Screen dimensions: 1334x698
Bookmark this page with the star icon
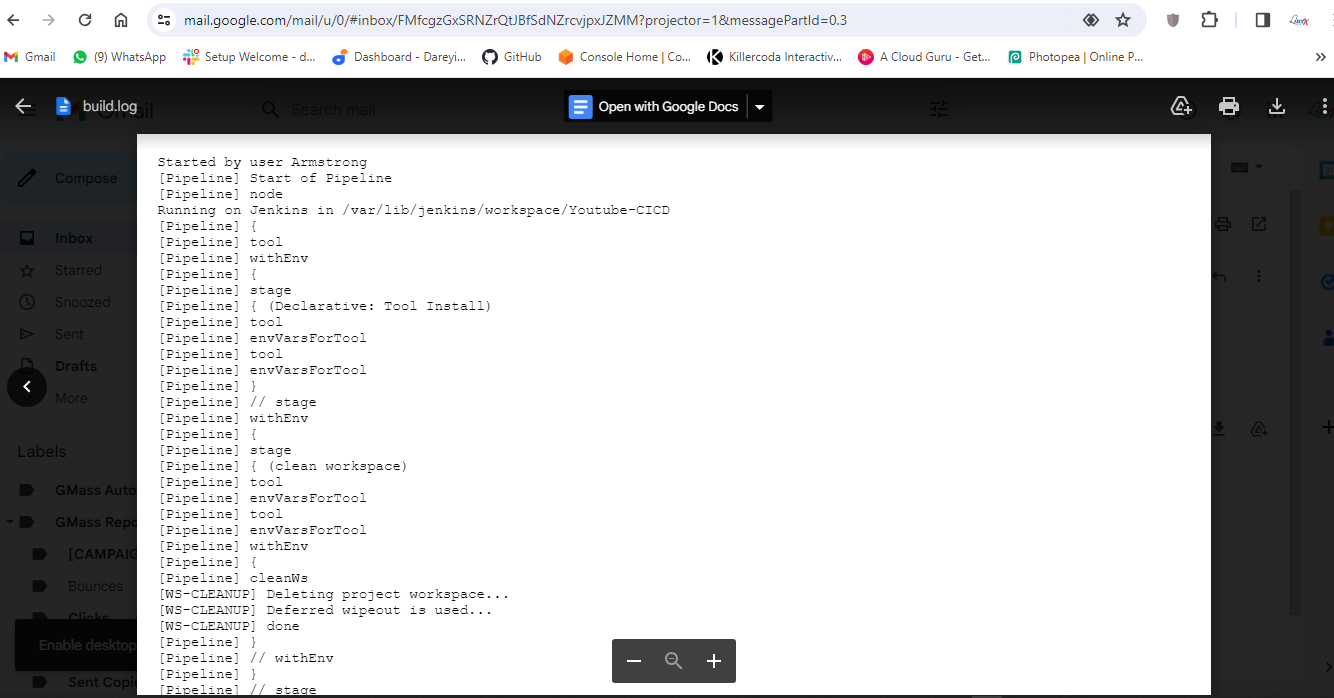coord(1123,20)
